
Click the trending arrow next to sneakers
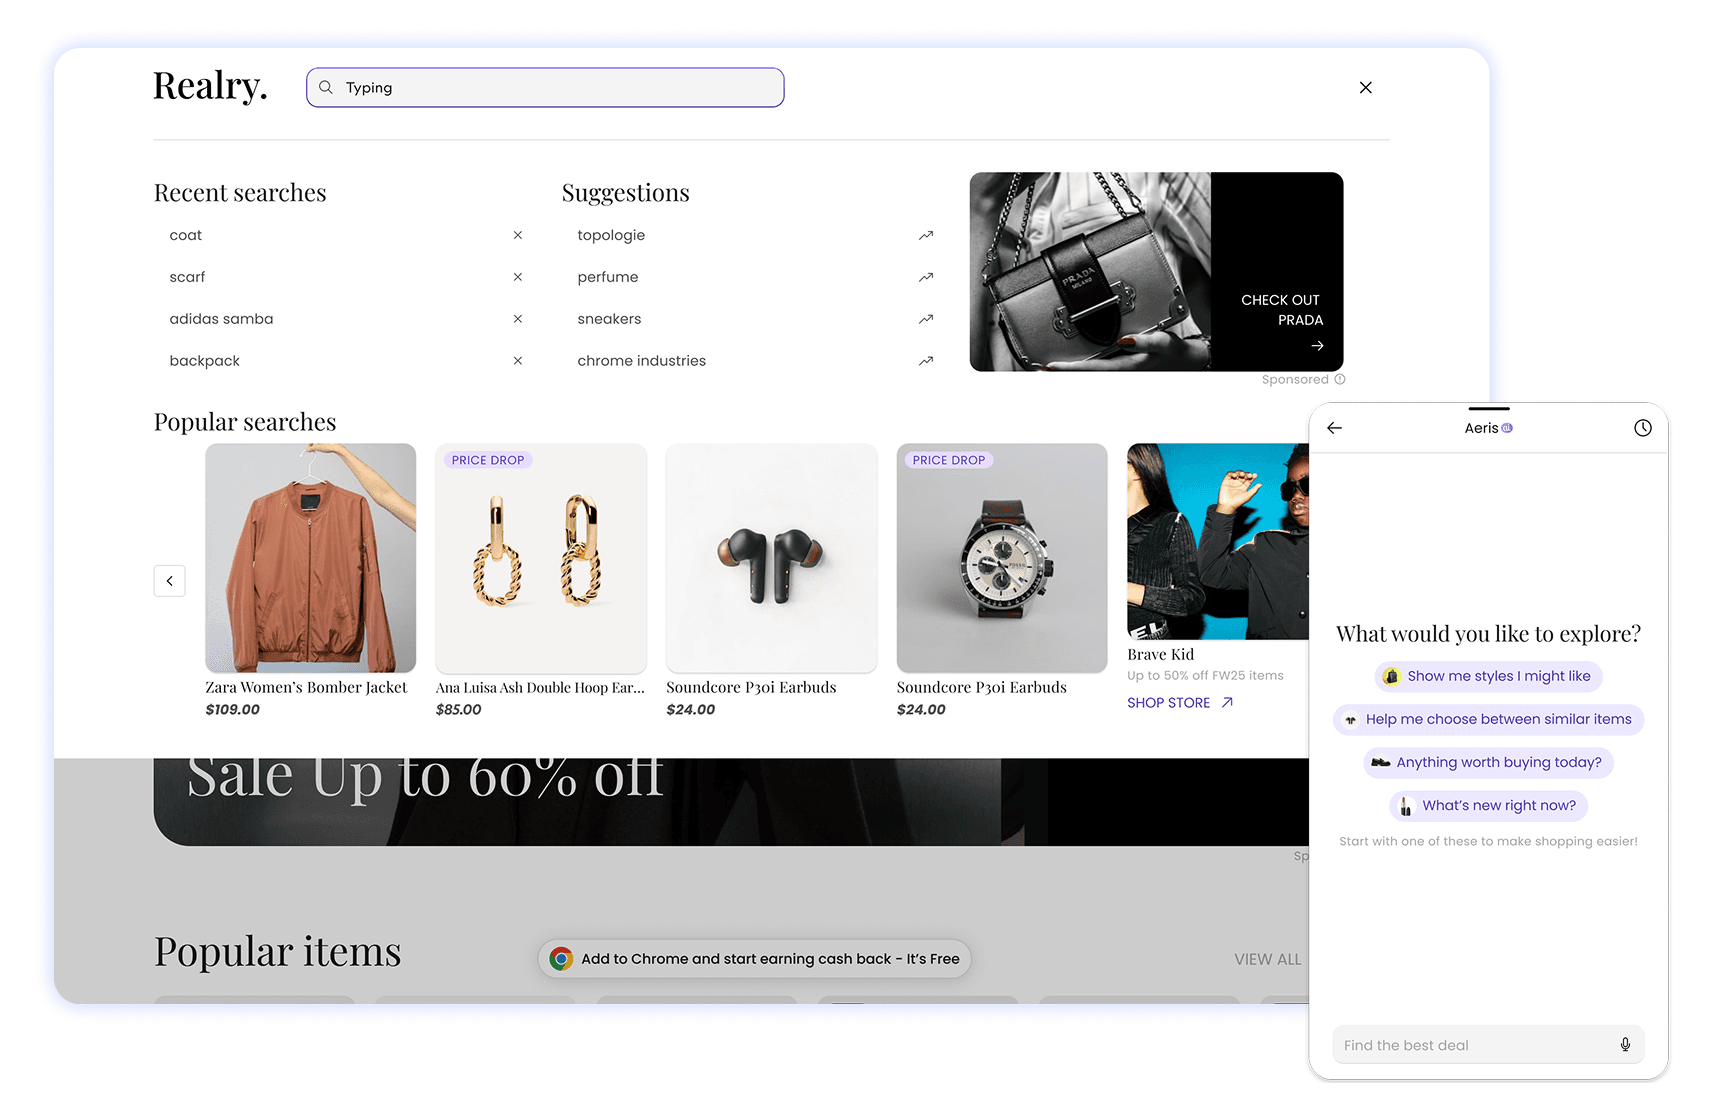[926, 319]
